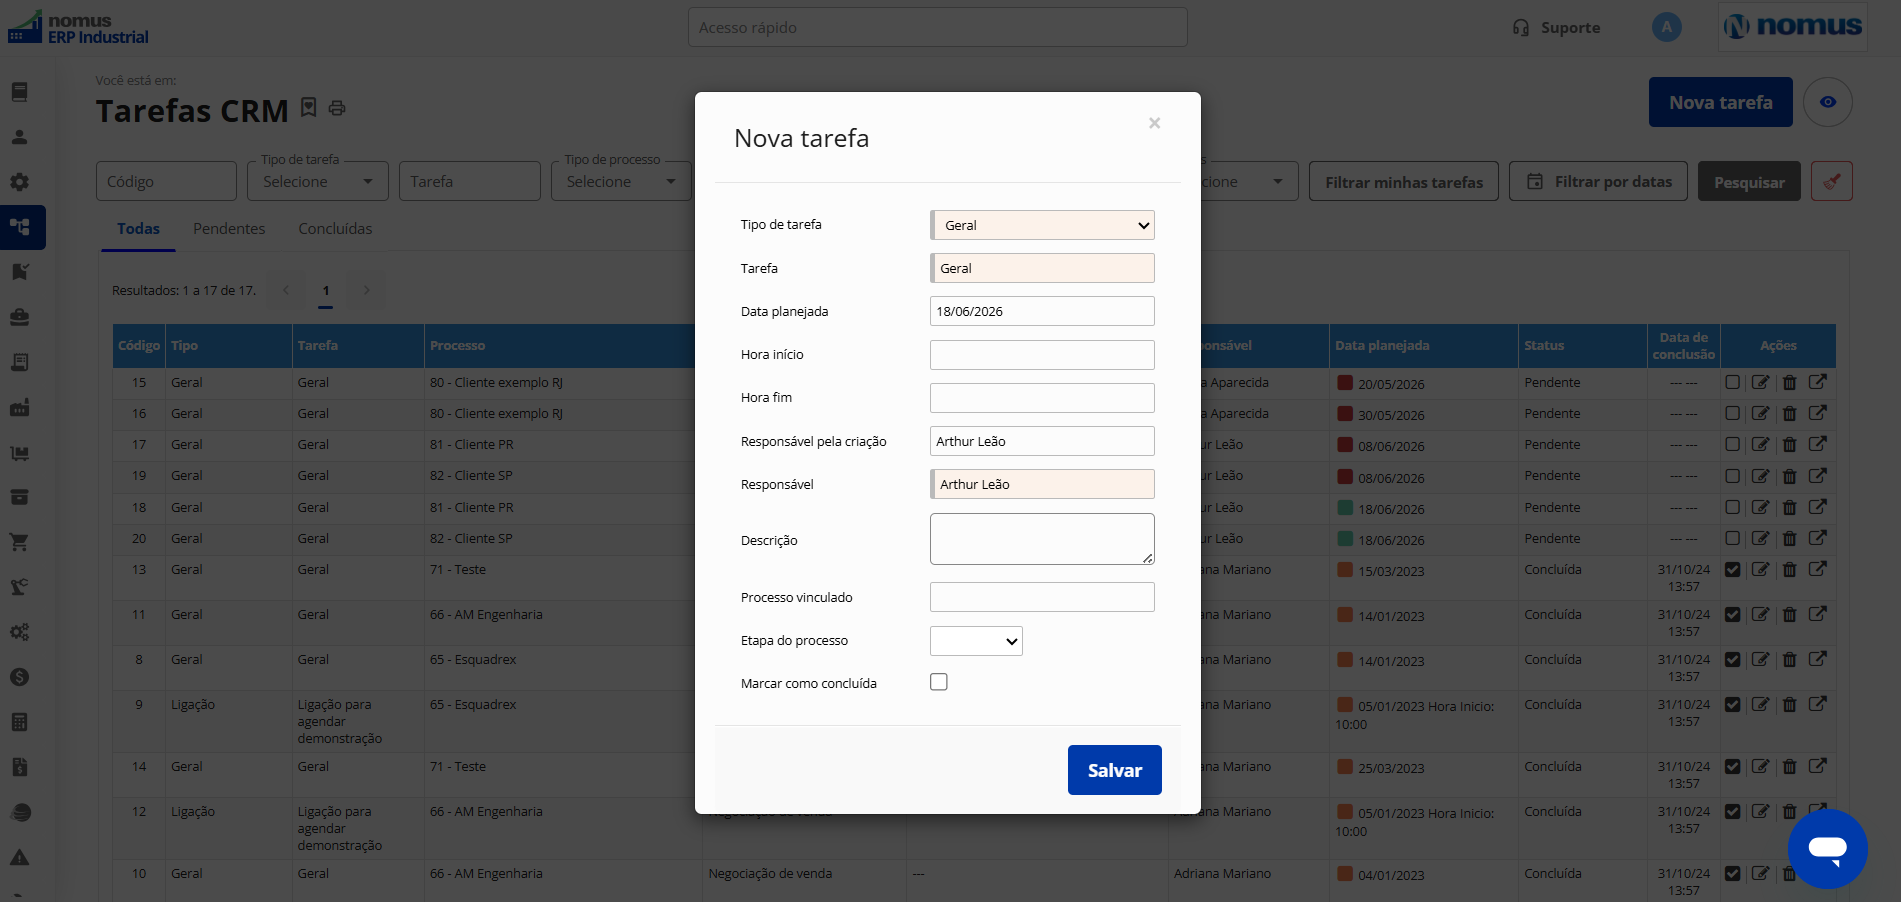
Task: Check completion box for task 15
Action: coord(1733,382)
